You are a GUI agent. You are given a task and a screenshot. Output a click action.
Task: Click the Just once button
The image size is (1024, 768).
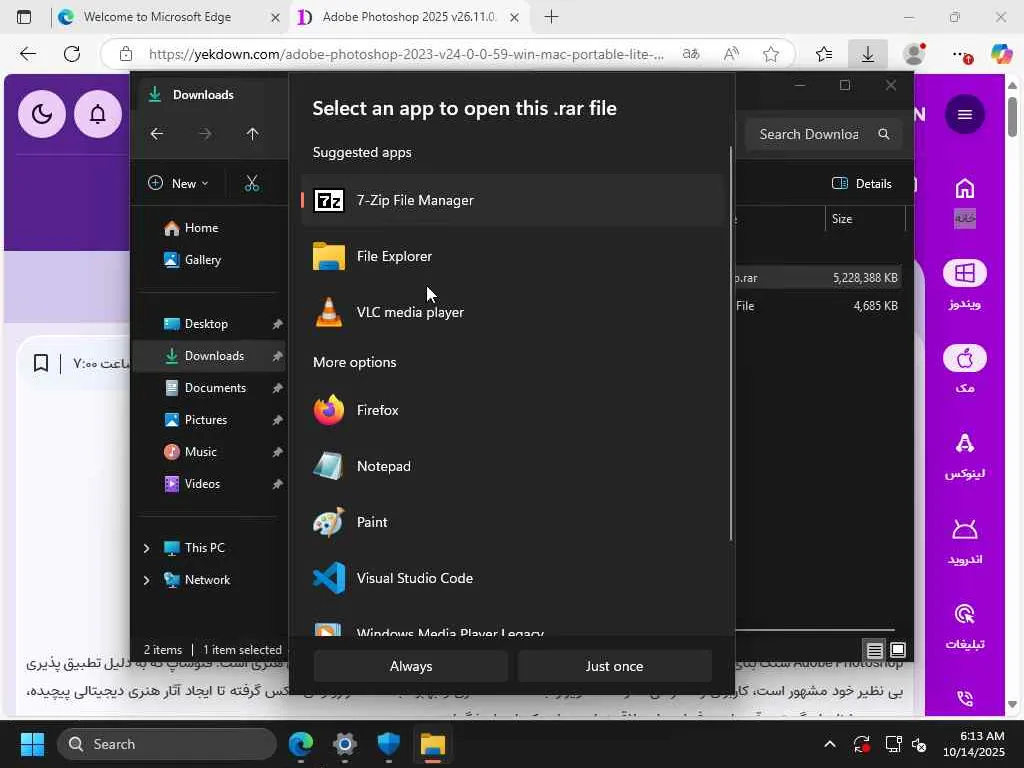(x=614, y=666)
